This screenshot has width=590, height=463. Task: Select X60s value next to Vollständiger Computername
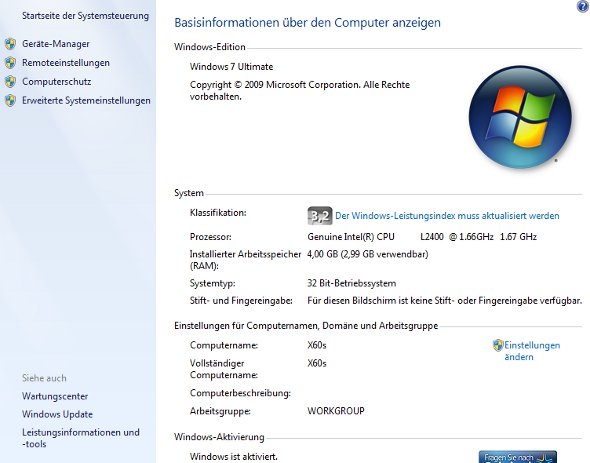[x=316, y=363]
